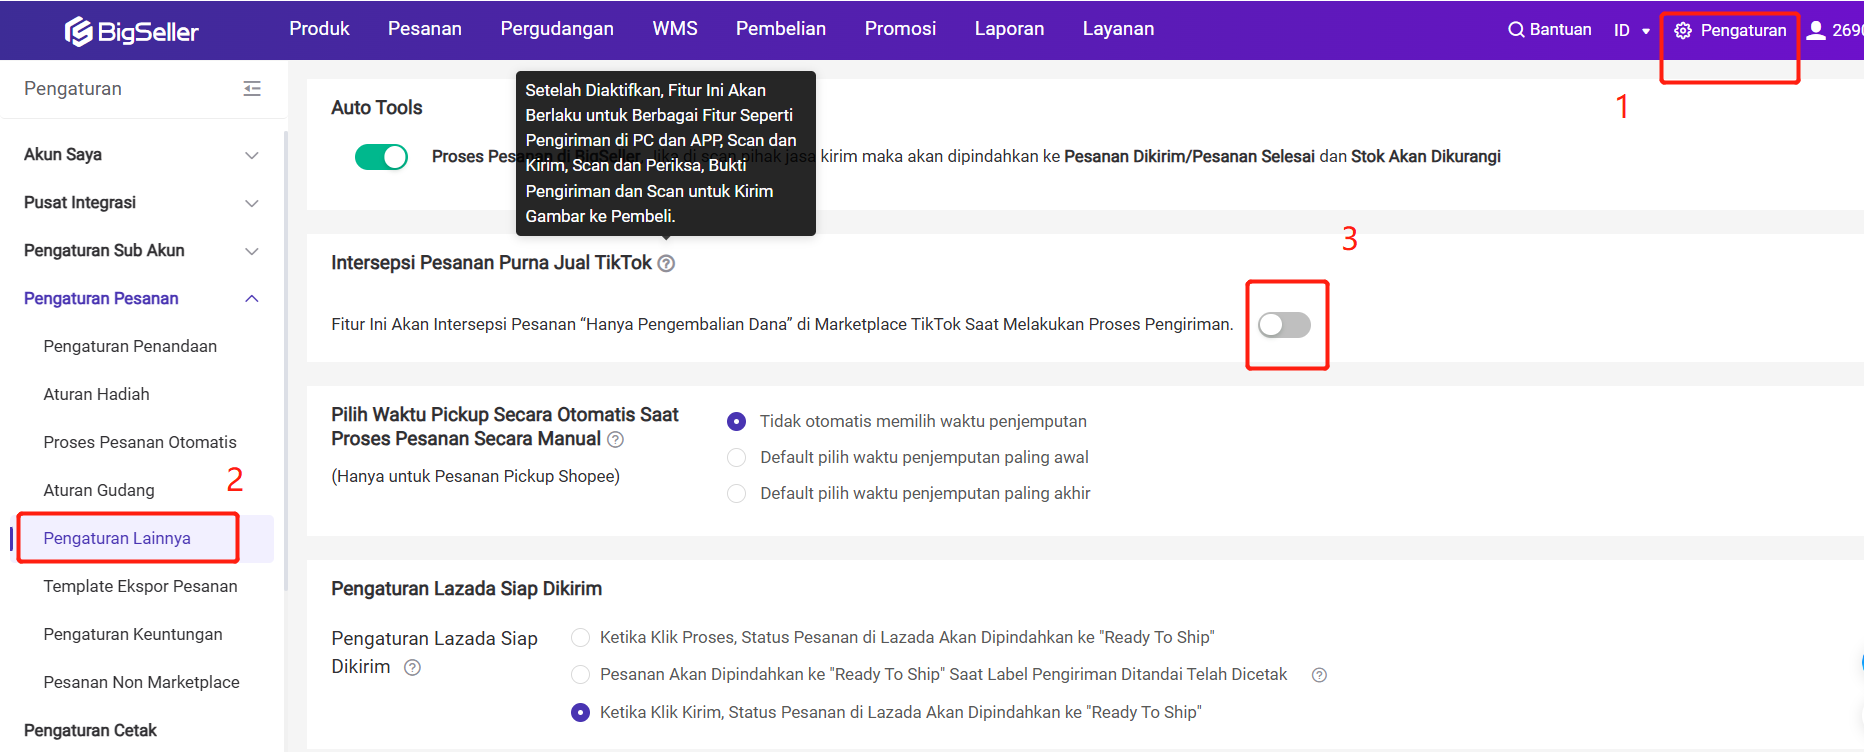The width and height of the screenshot is (1864, 752).
Task: Open Aturan Gudang in sidebar
Action: (99, 491)
